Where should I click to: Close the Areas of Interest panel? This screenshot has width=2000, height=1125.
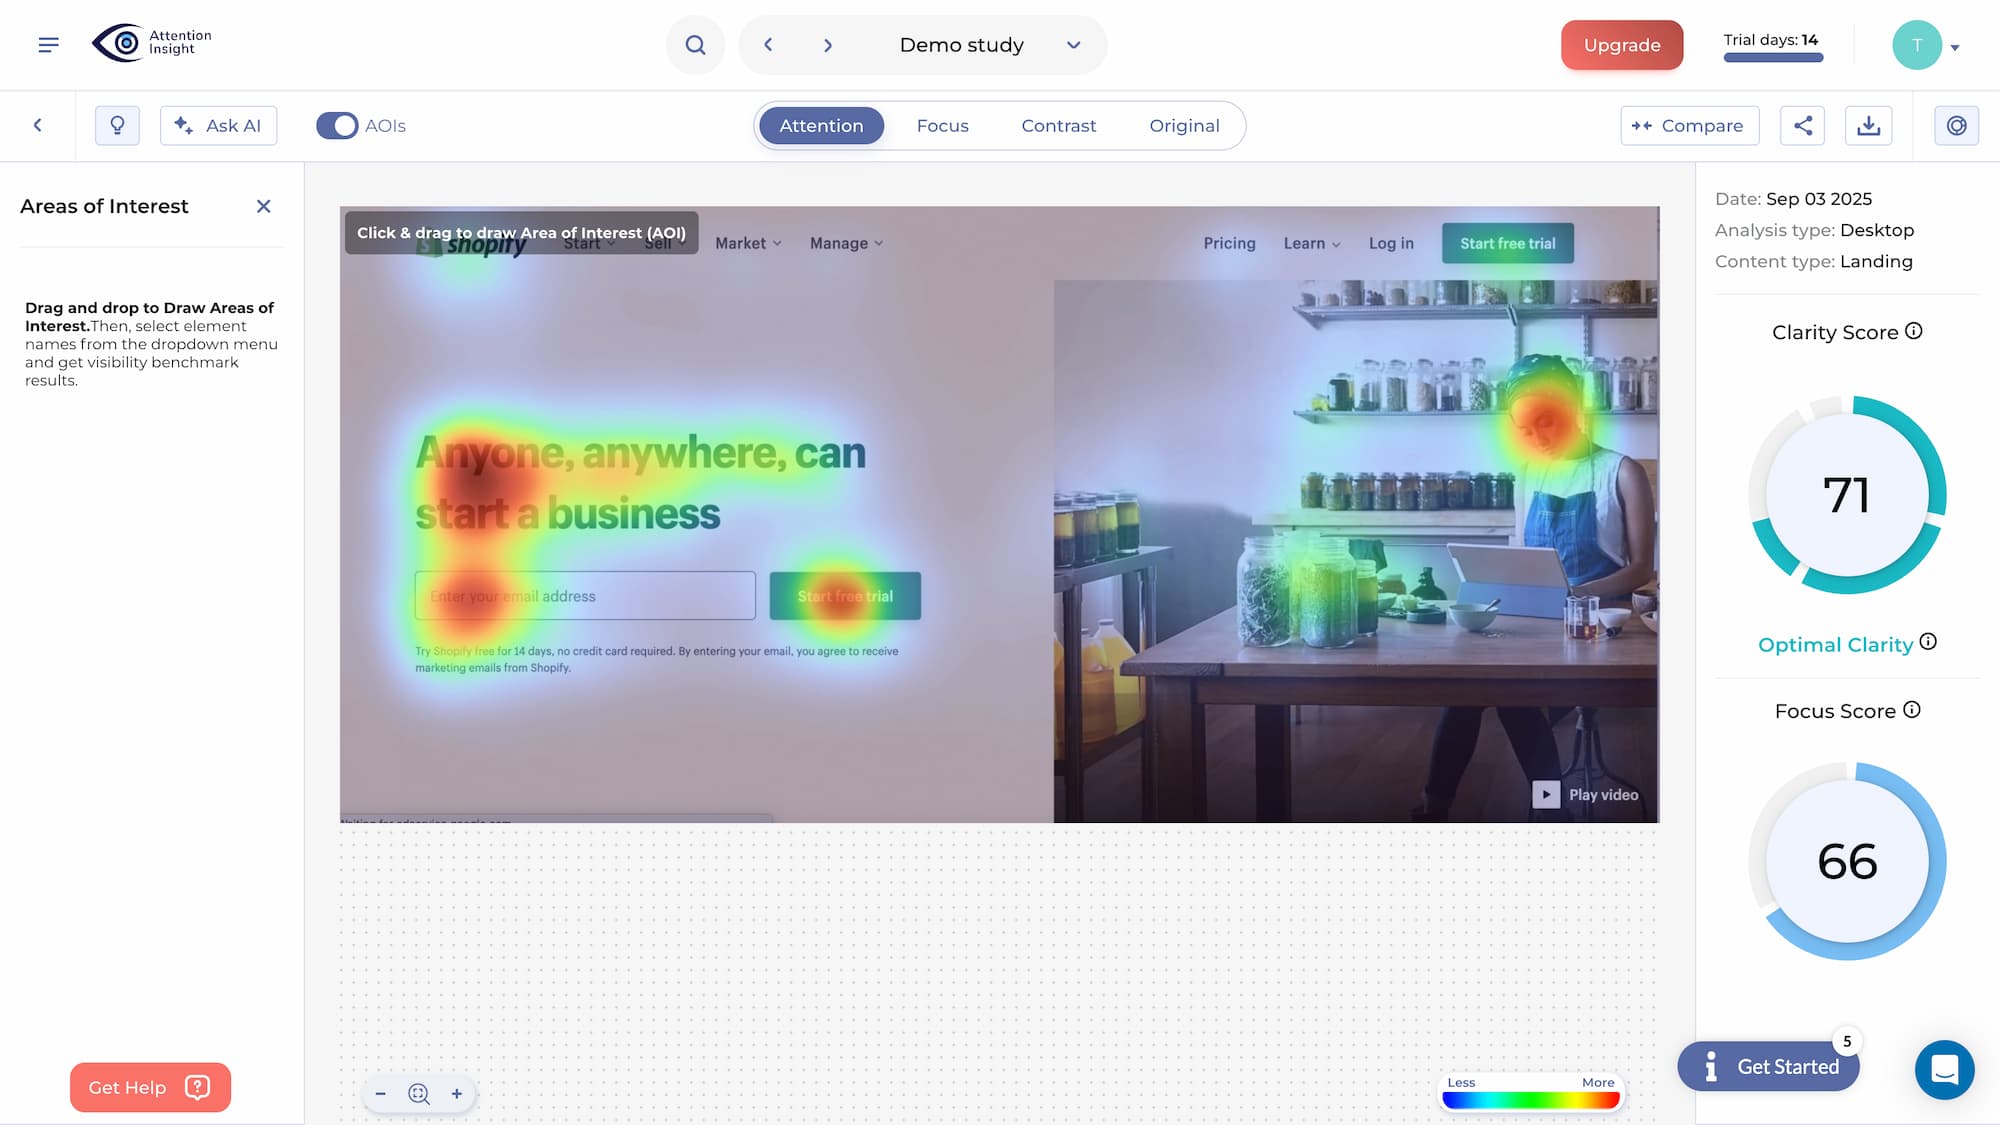264,206
